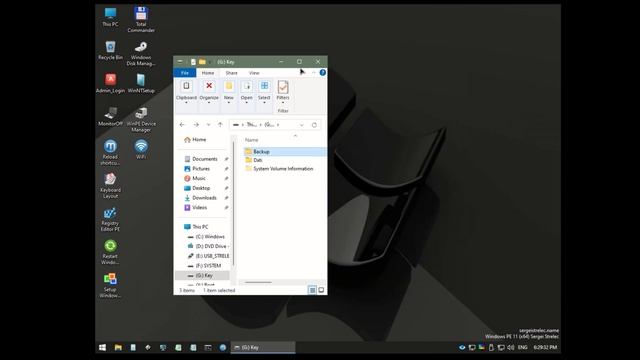Refresh the current folder view
The height and width of the screenshot is (360, 640).
314,125
